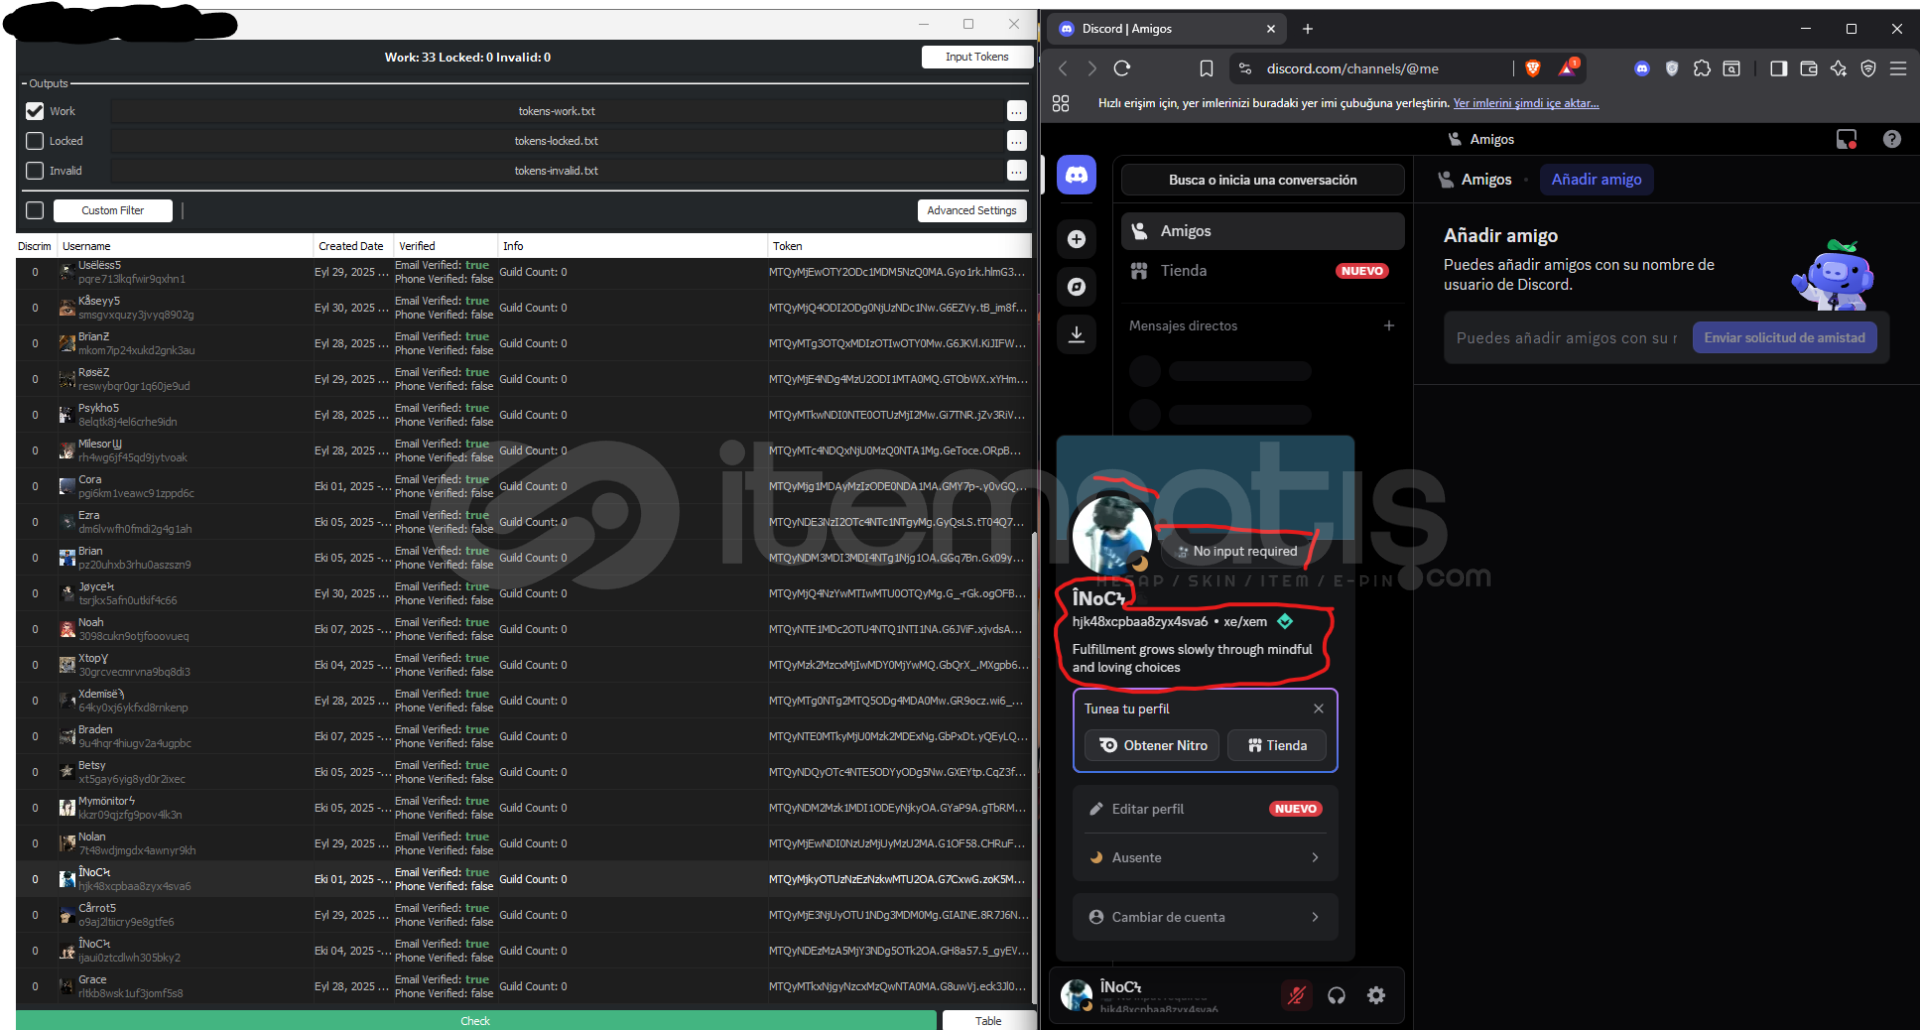
Task: Click the Input Tokens button
Action: coord(976,57)
